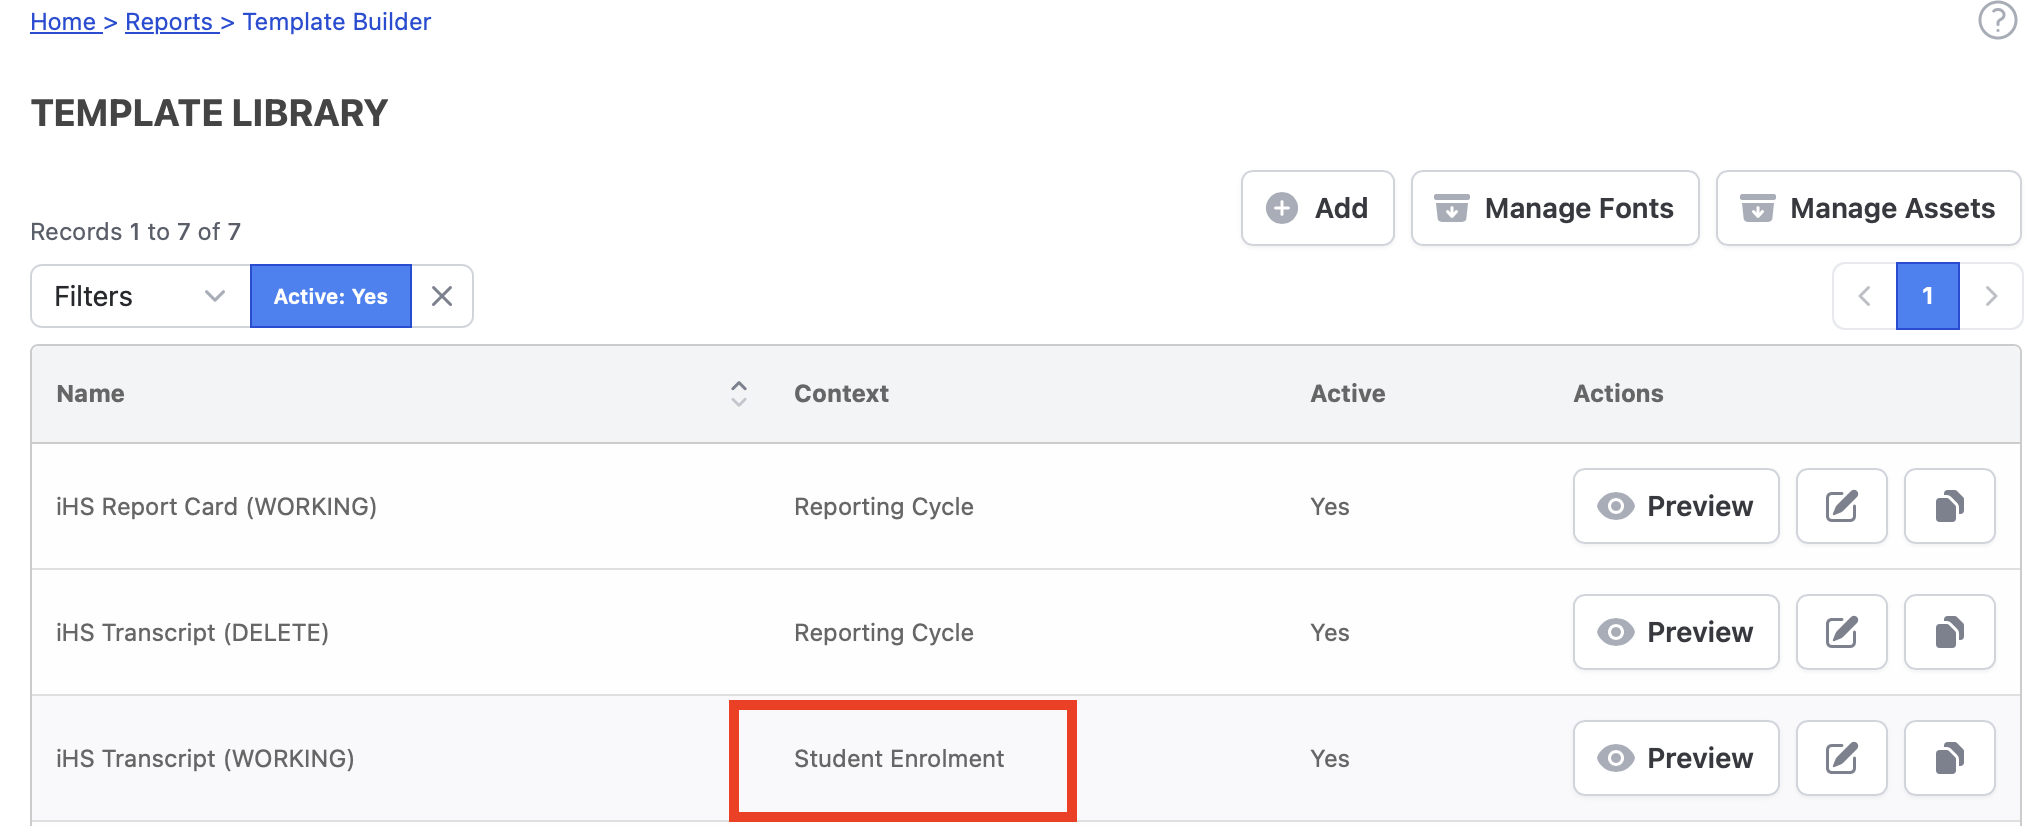Go to the next page arrow

[x=1990, y=296]
